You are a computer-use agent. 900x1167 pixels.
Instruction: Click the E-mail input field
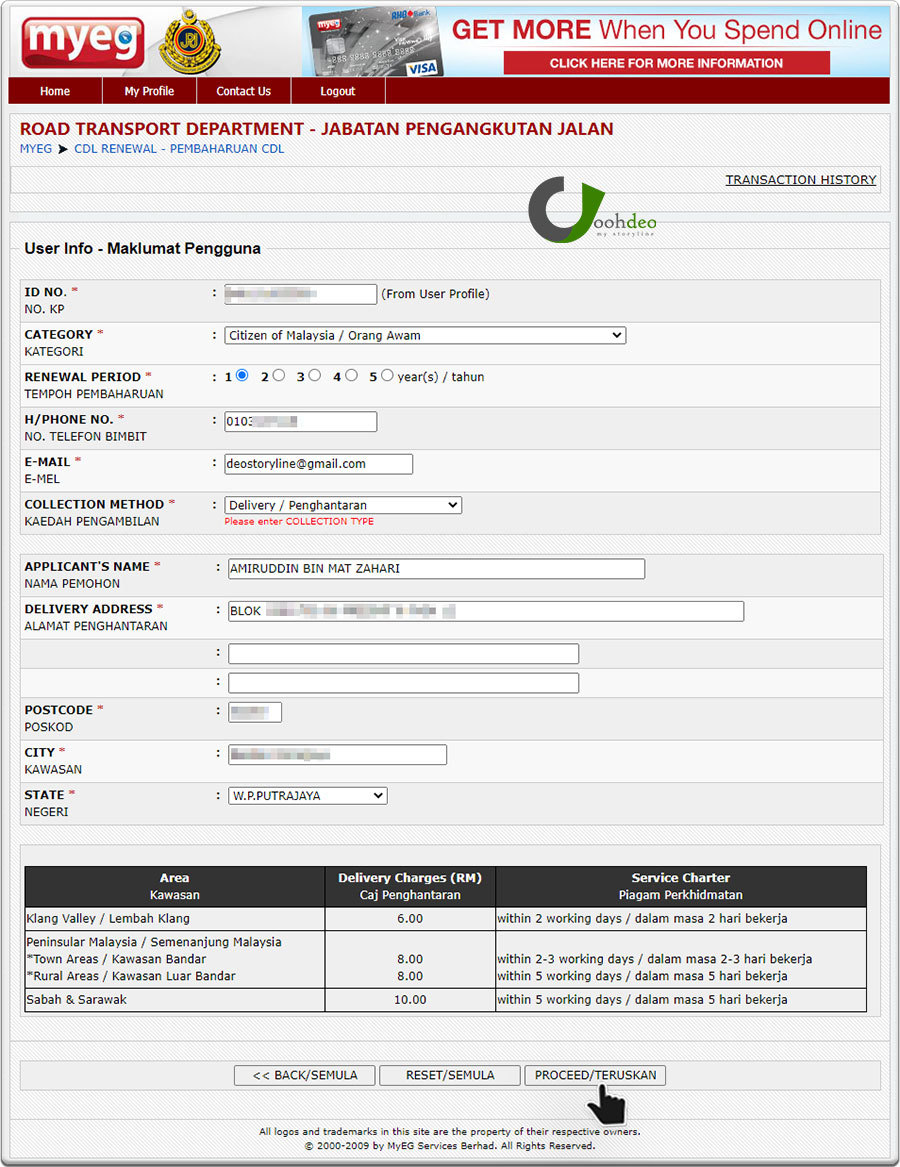[x=319, y=464]
